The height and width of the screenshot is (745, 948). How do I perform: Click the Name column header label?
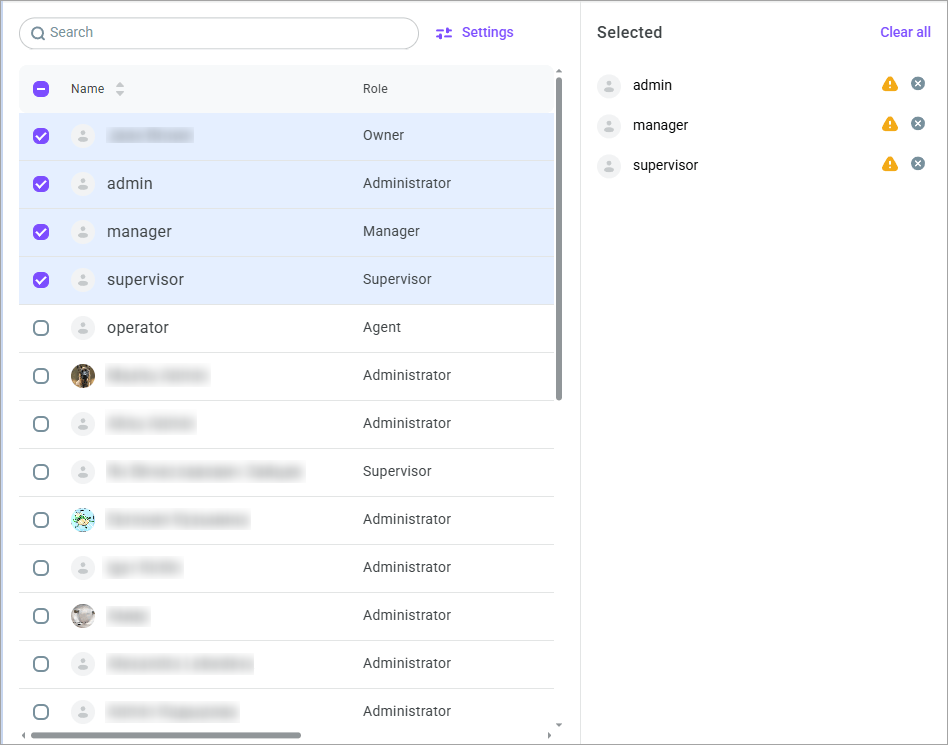pyautogui.click(x=88, y=89)
